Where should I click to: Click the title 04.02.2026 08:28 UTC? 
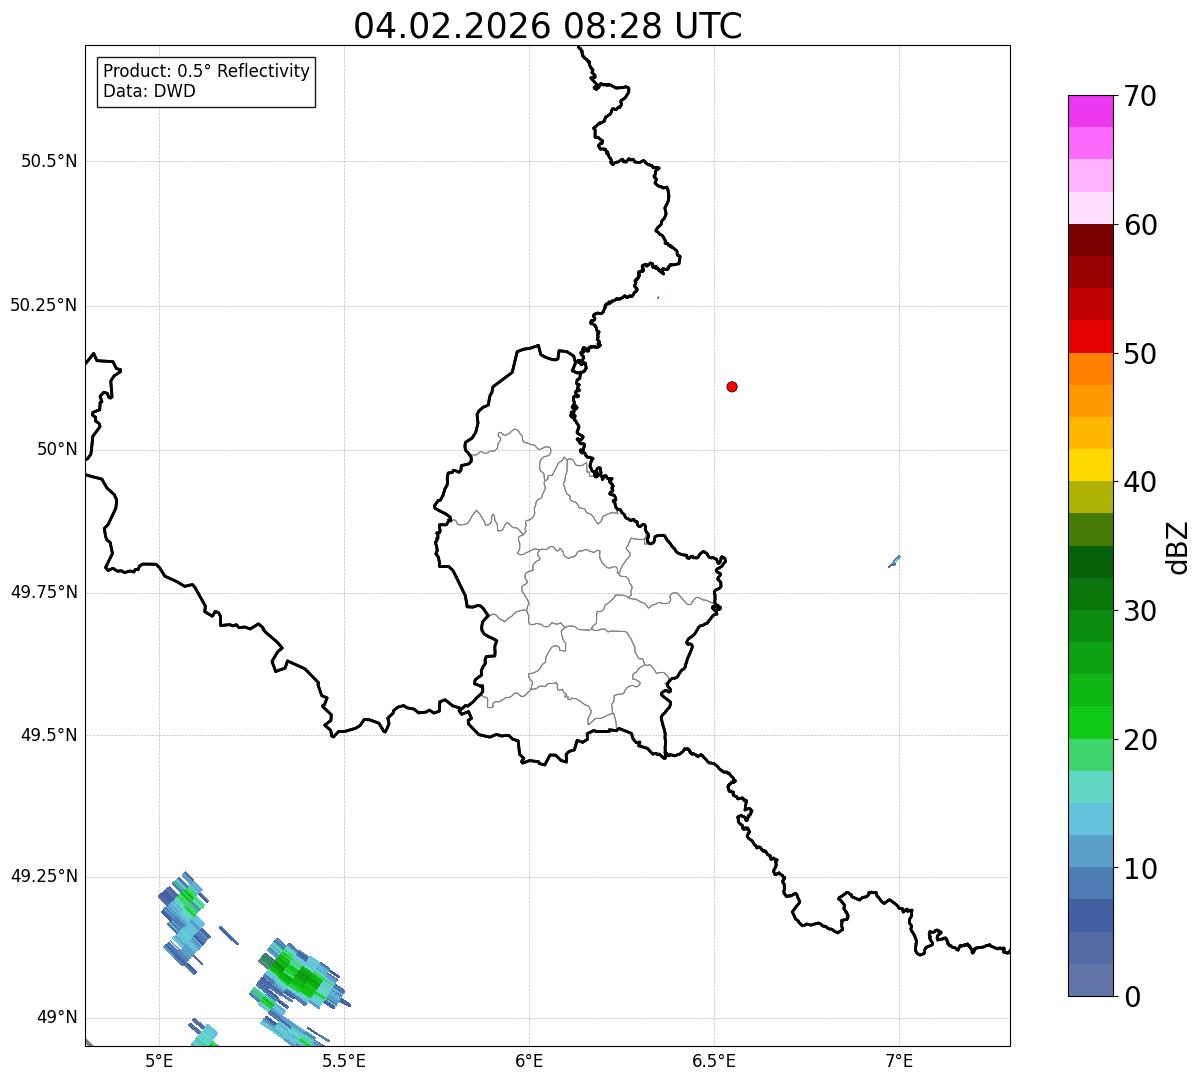coord(548,26)
